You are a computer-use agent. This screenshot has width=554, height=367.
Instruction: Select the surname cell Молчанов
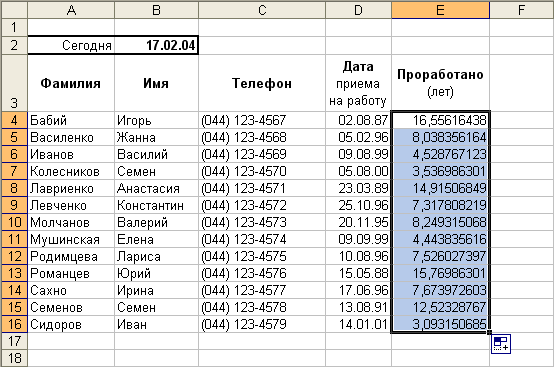[71, 222]
